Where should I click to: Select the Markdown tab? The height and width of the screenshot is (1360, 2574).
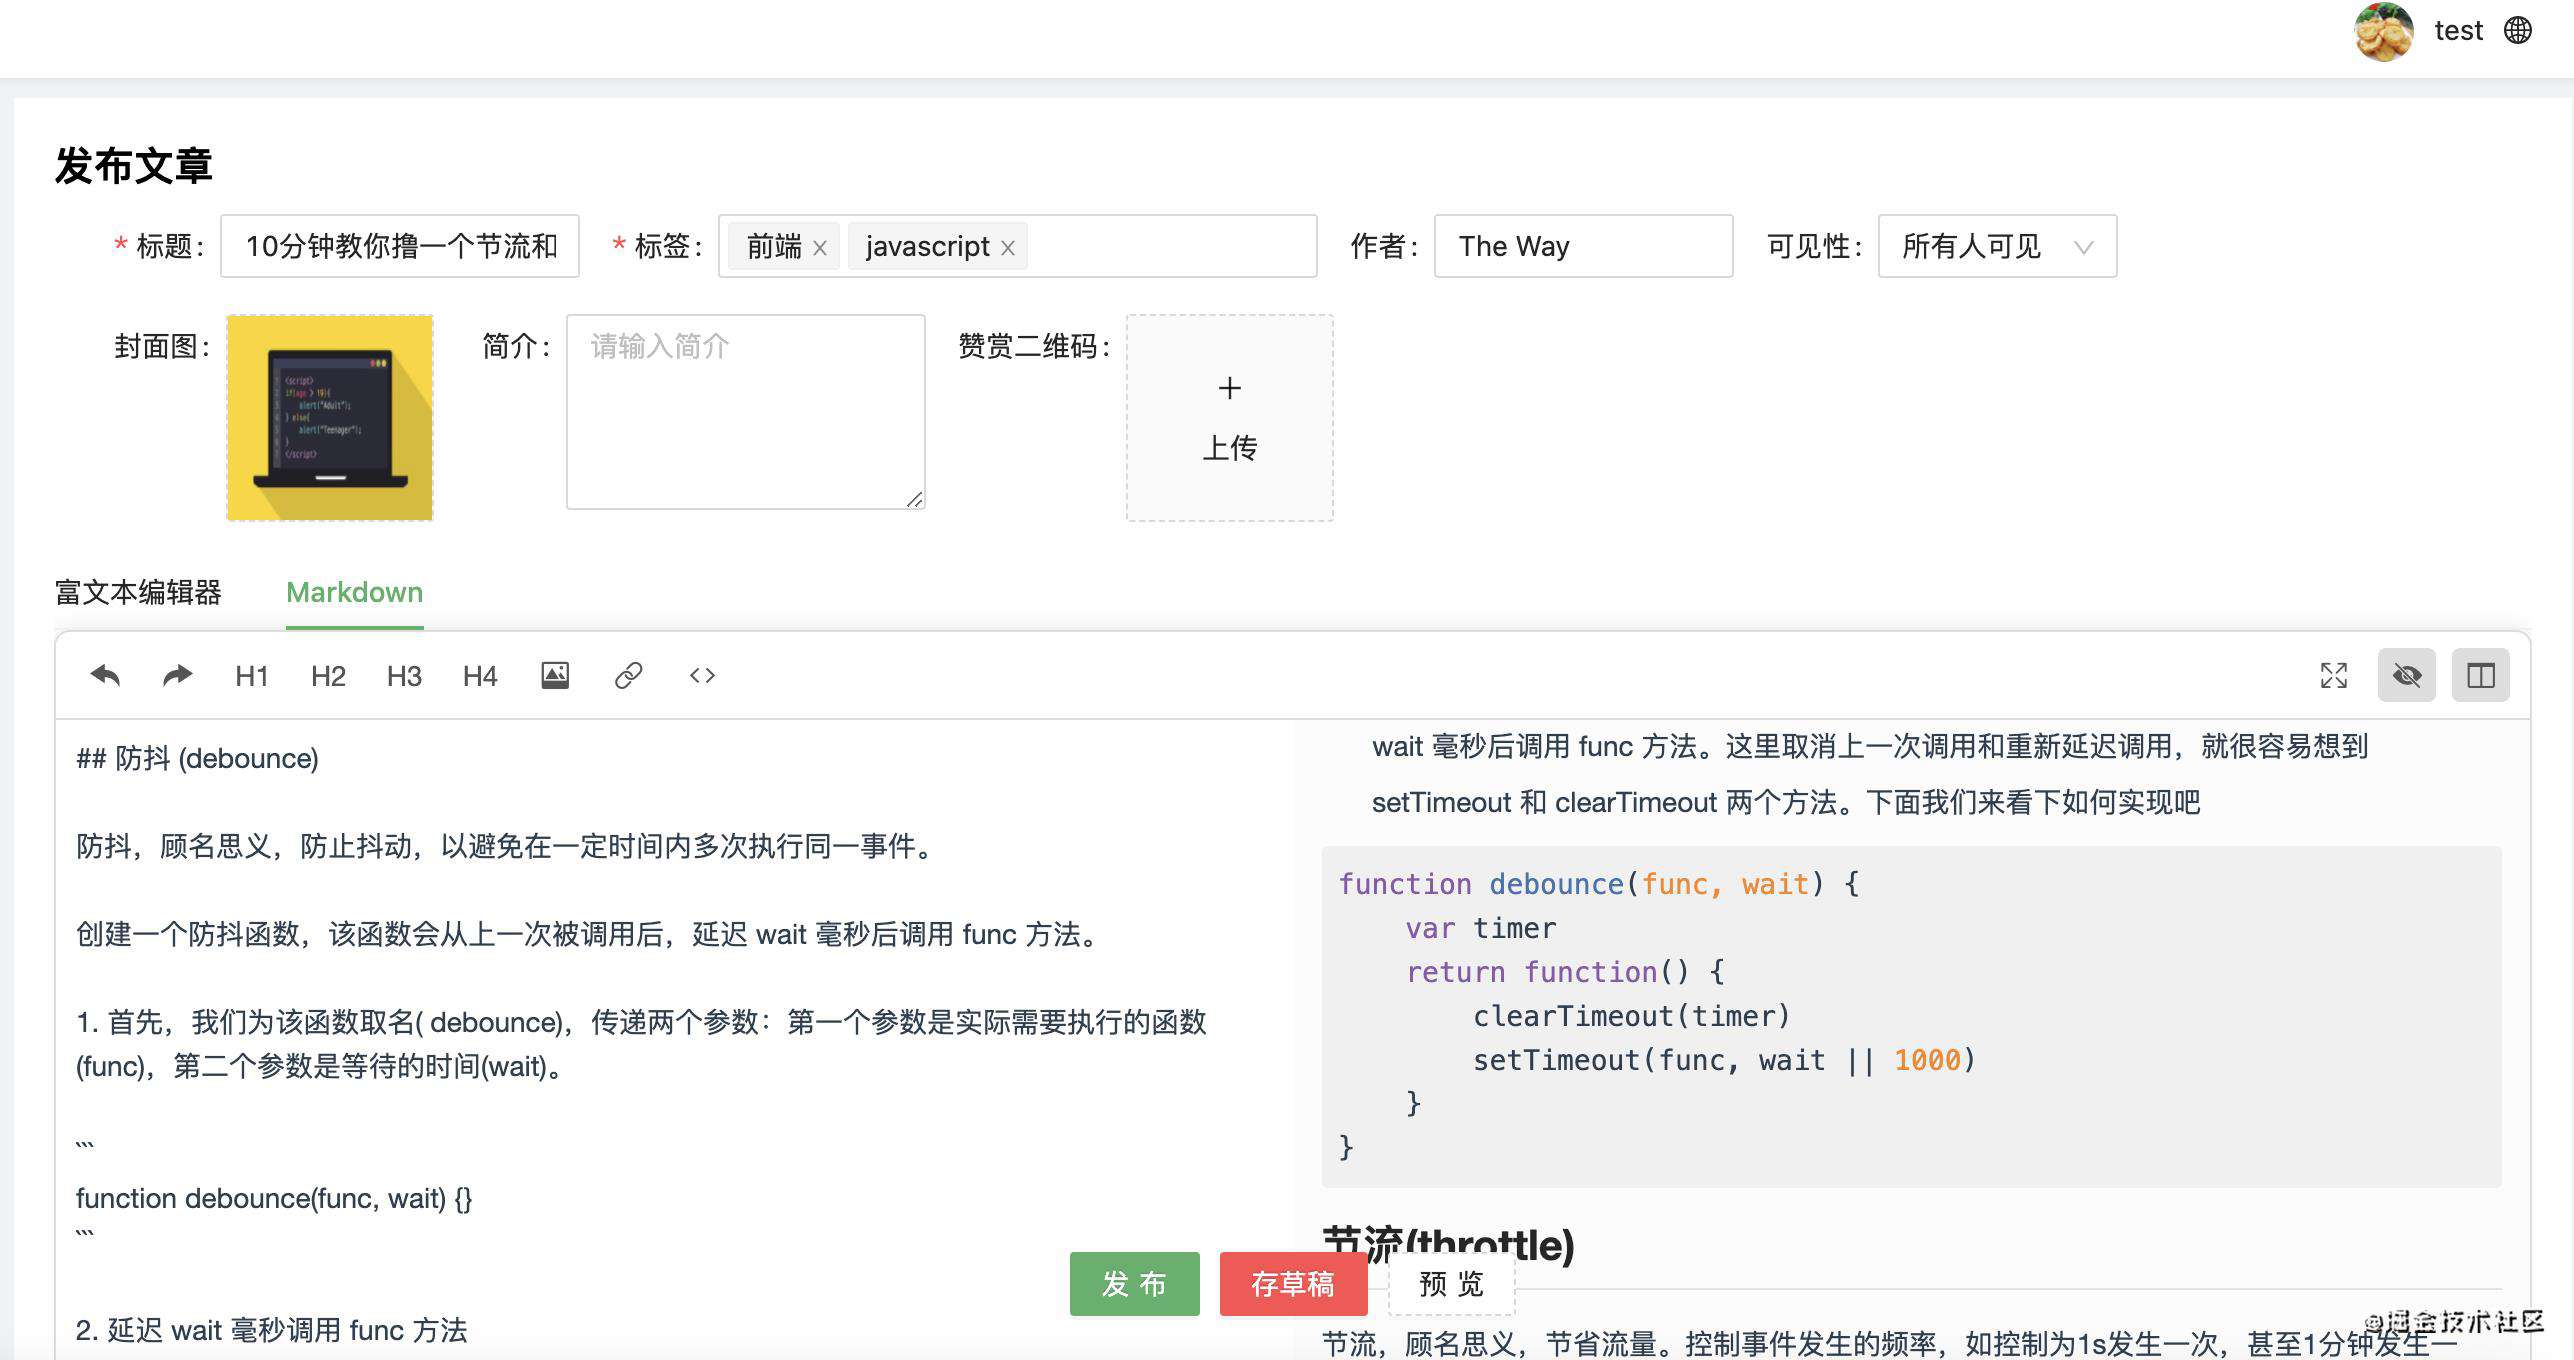tap(354, 593)
